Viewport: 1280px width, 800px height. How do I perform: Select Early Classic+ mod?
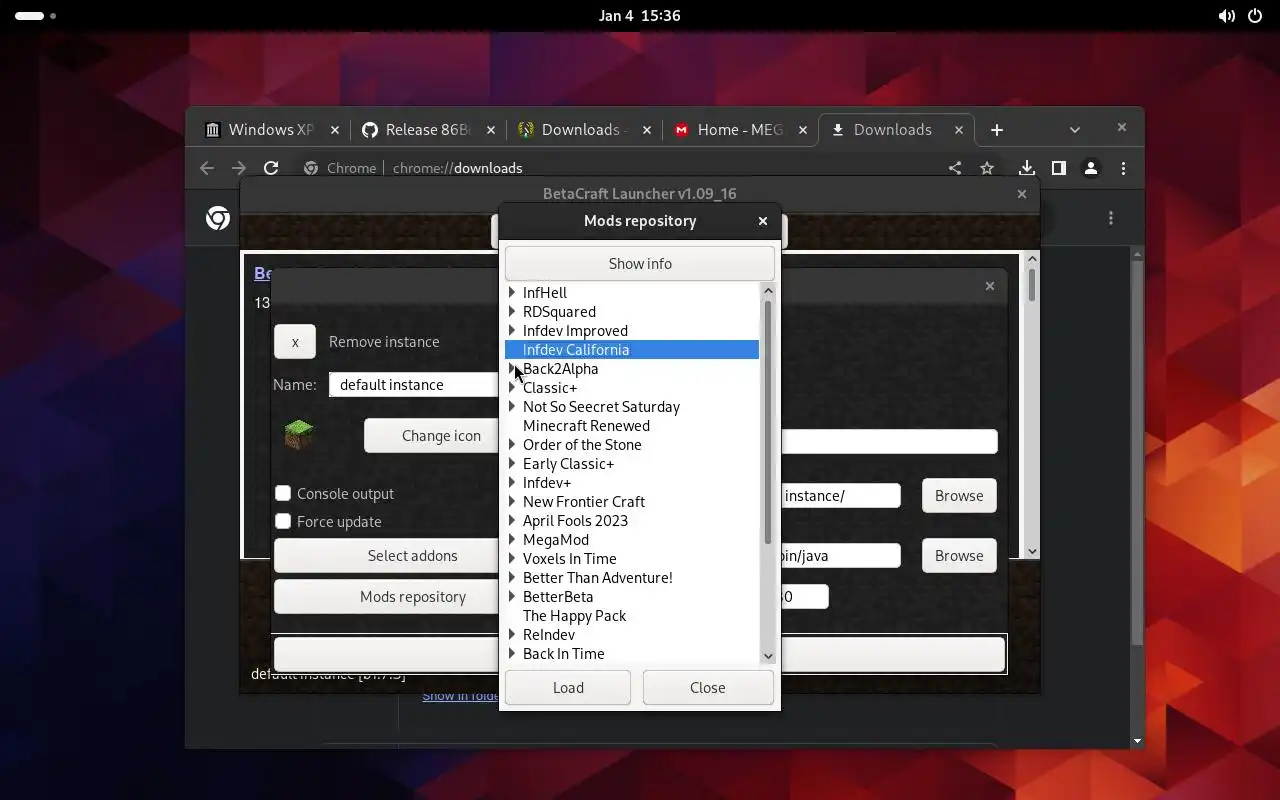click(x=568, y=464)
